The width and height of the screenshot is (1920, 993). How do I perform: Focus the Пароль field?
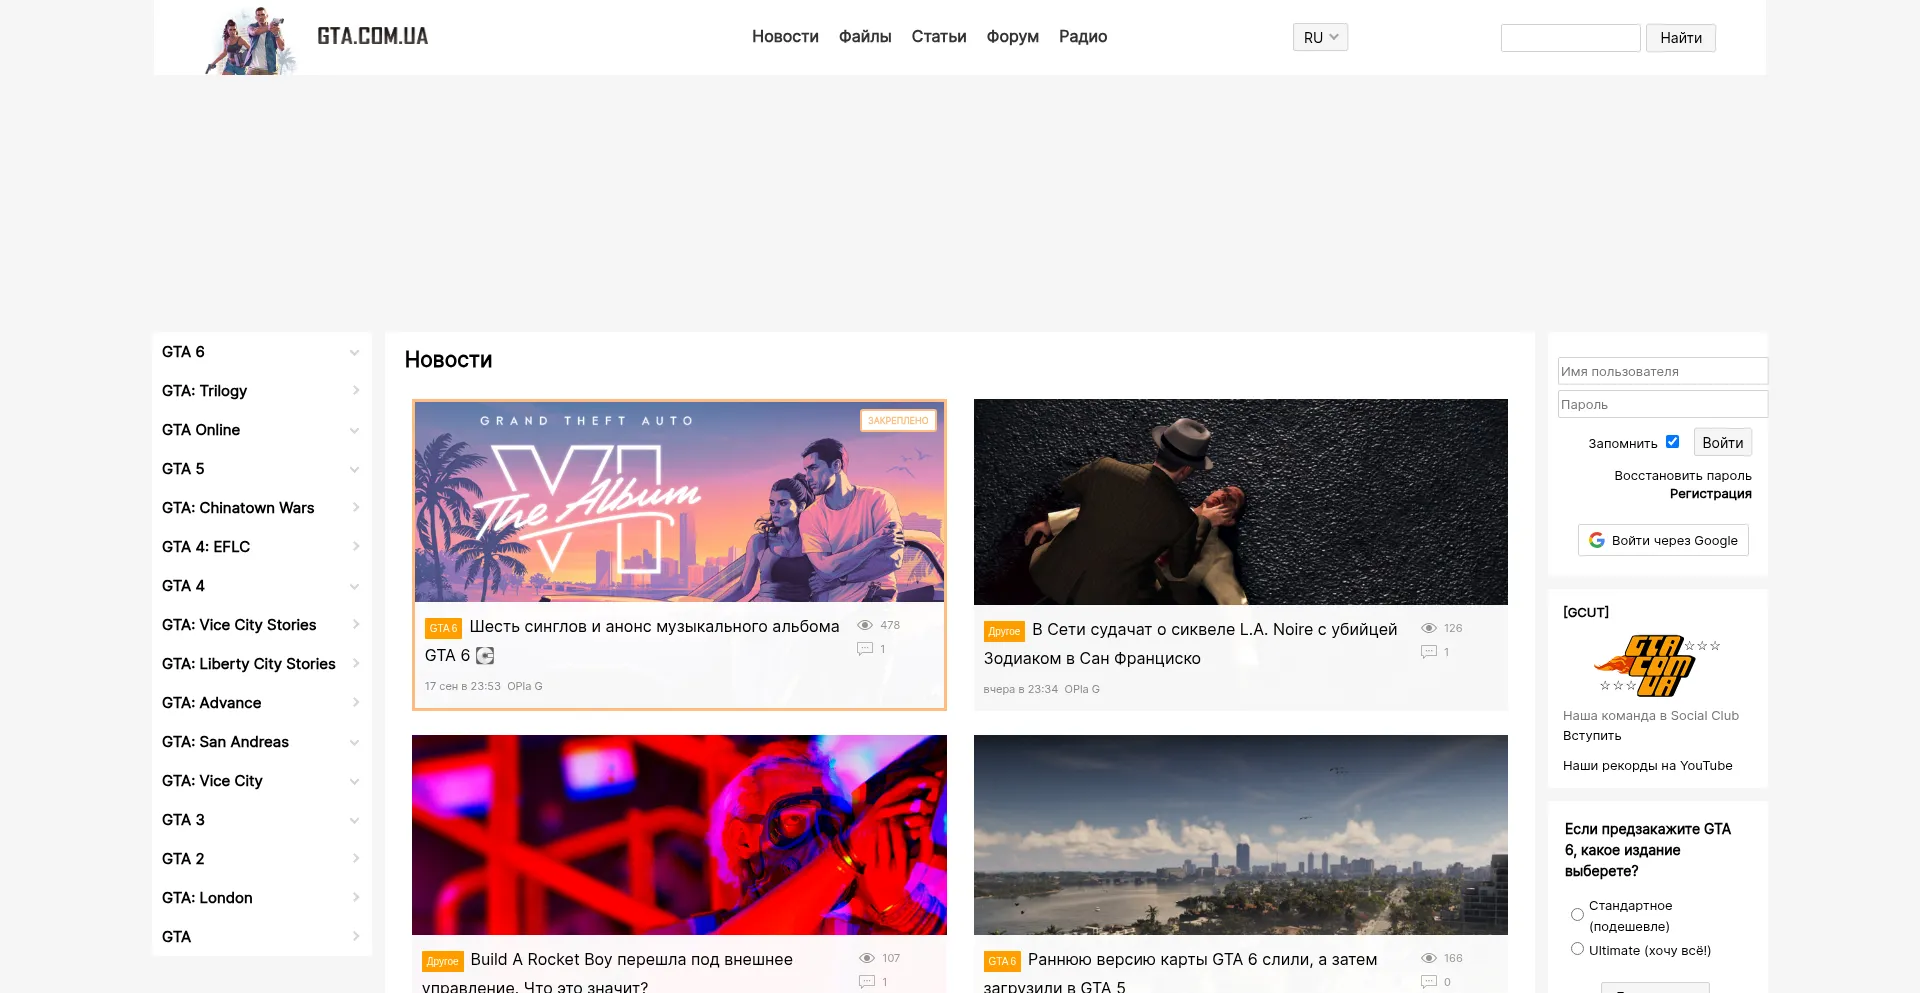click(1662, 404)
